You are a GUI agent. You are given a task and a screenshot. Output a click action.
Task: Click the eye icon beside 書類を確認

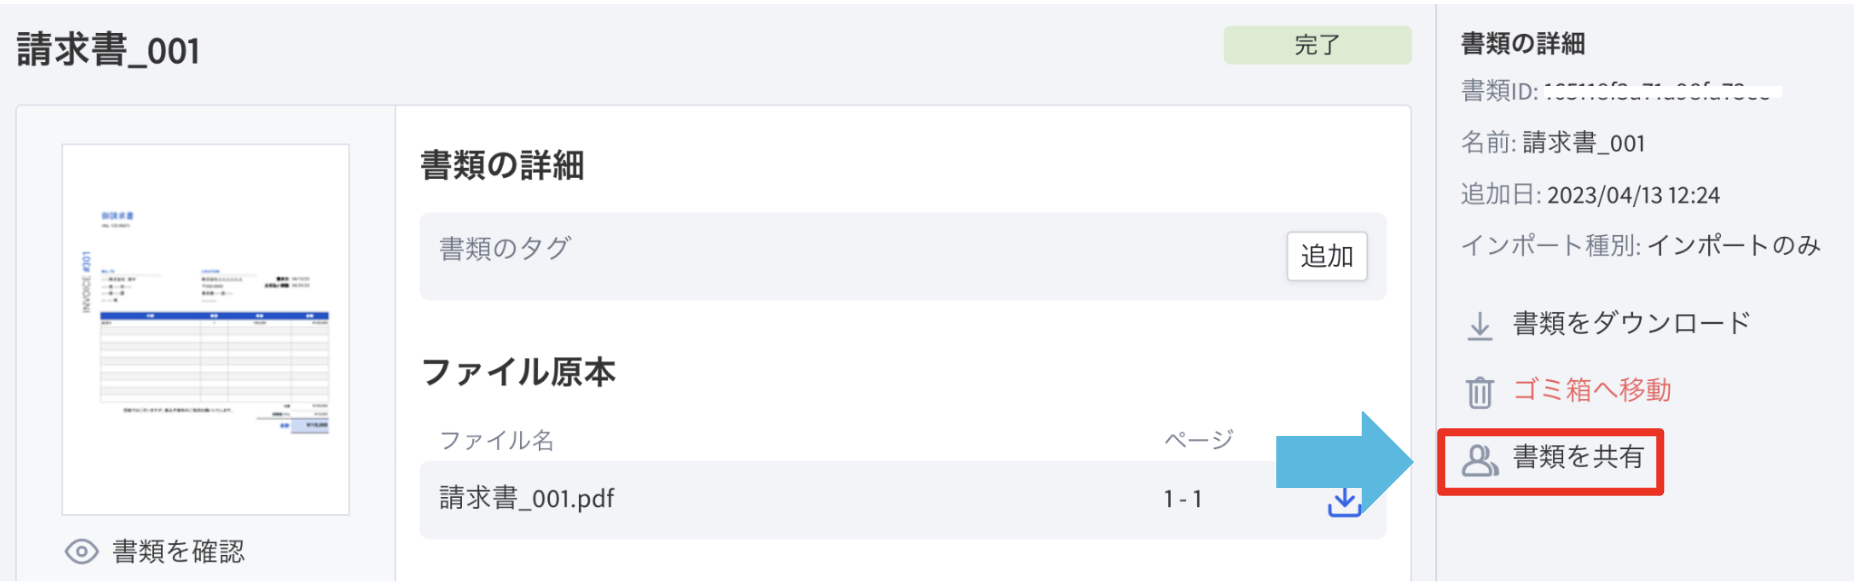point(82,552)
